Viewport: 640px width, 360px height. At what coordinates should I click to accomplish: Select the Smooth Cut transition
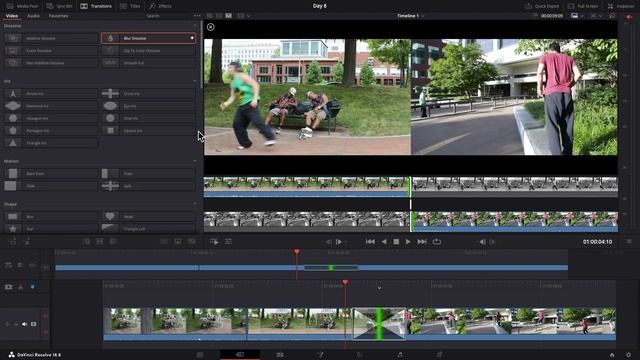(x=148, y=63)
